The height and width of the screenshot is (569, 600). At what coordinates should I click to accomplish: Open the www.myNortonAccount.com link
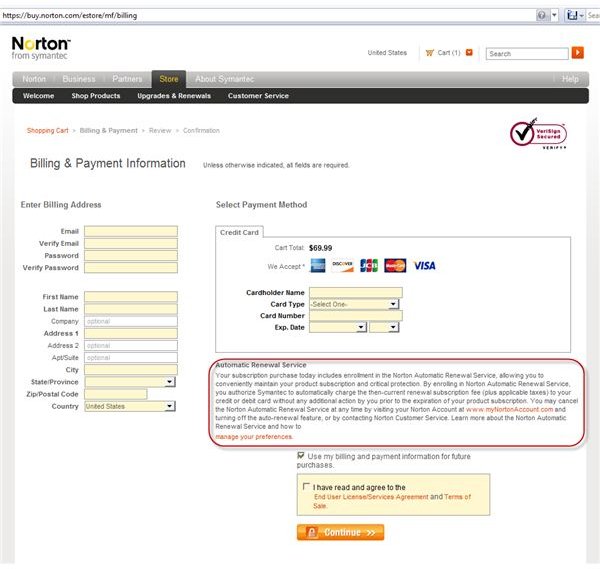(509, 409)
